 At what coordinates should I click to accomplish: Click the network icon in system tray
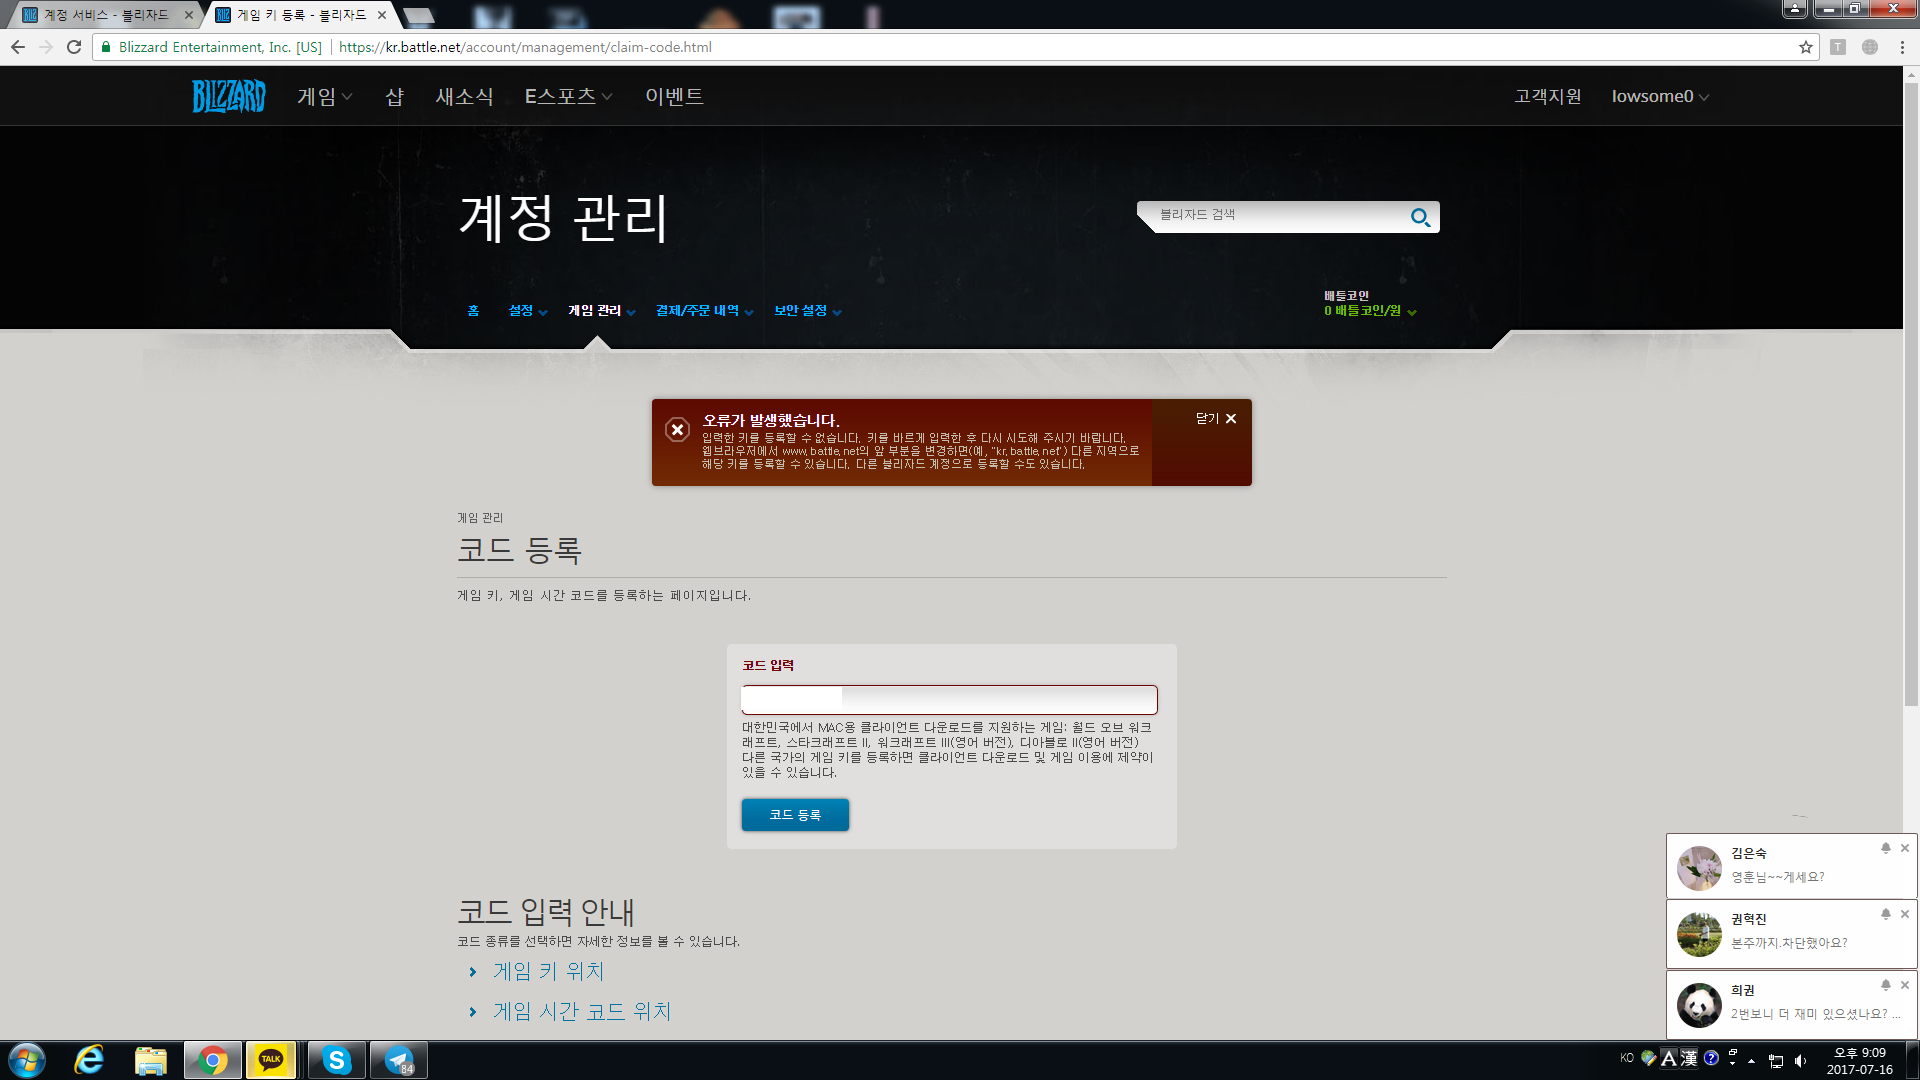(x=1776, y=1061)
